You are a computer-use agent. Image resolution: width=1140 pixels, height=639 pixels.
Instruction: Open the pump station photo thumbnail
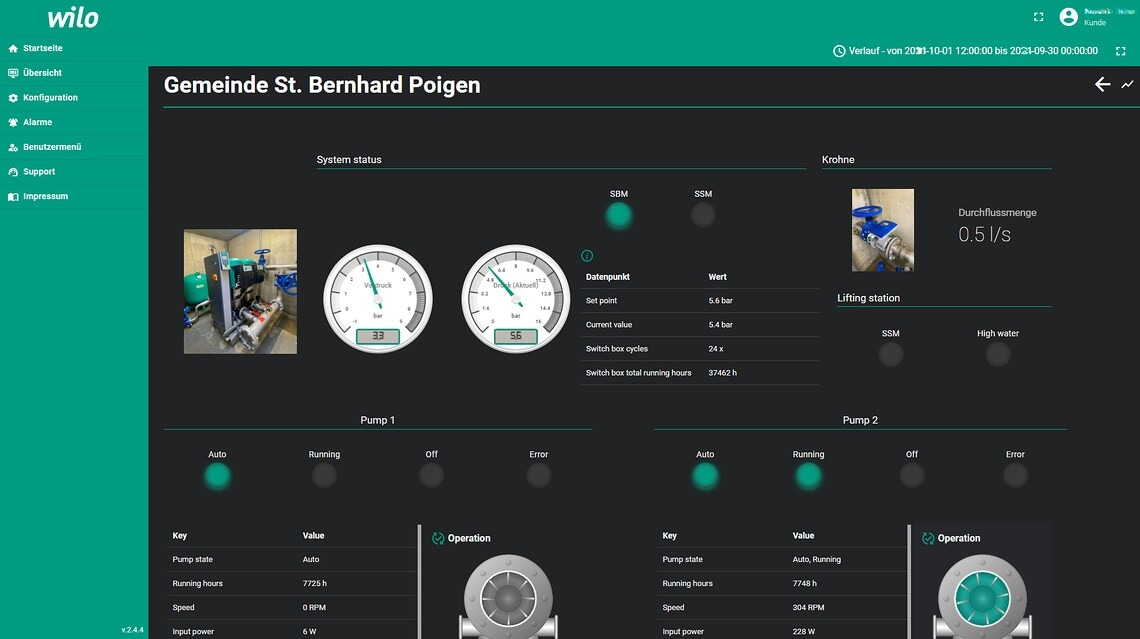pyautogui.click(x=240, y=291)
